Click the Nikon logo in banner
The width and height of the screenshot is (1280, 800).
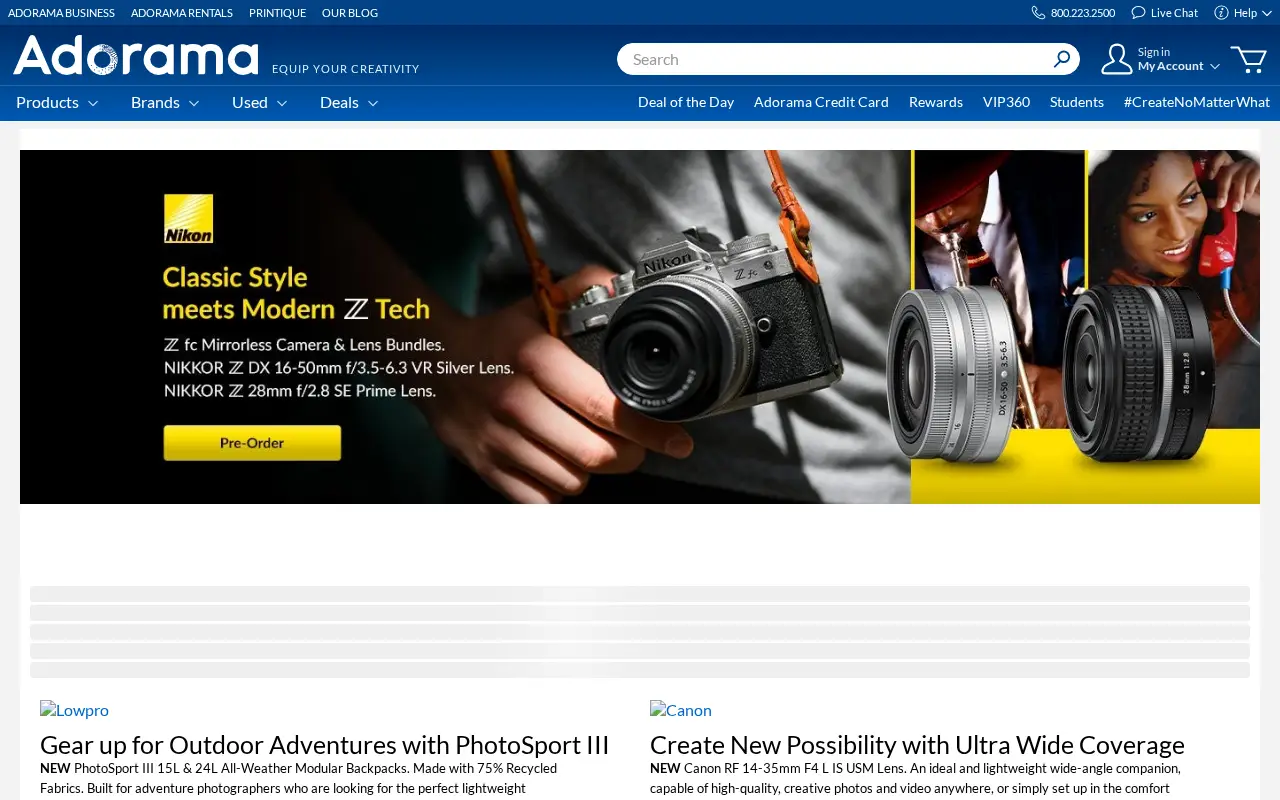[x=189, y=219]
